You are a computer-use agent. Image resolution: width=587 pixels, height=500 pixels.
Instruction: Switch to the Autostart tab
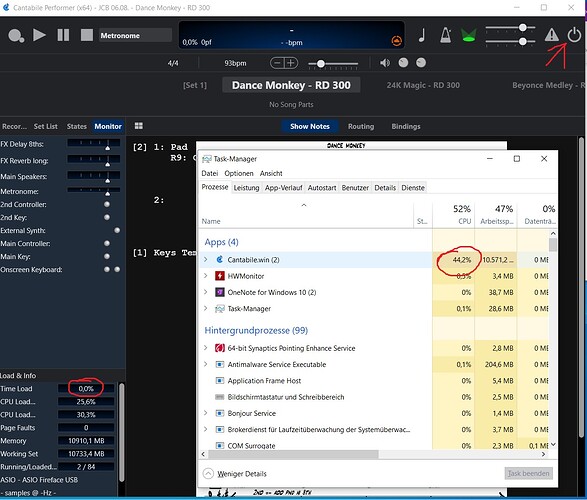click(x=322, y=188)
